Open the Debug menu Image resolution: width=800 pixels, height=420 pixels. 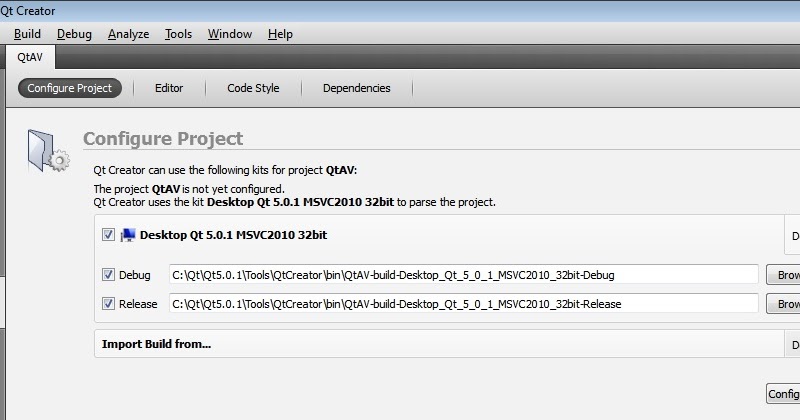(74, 34)
